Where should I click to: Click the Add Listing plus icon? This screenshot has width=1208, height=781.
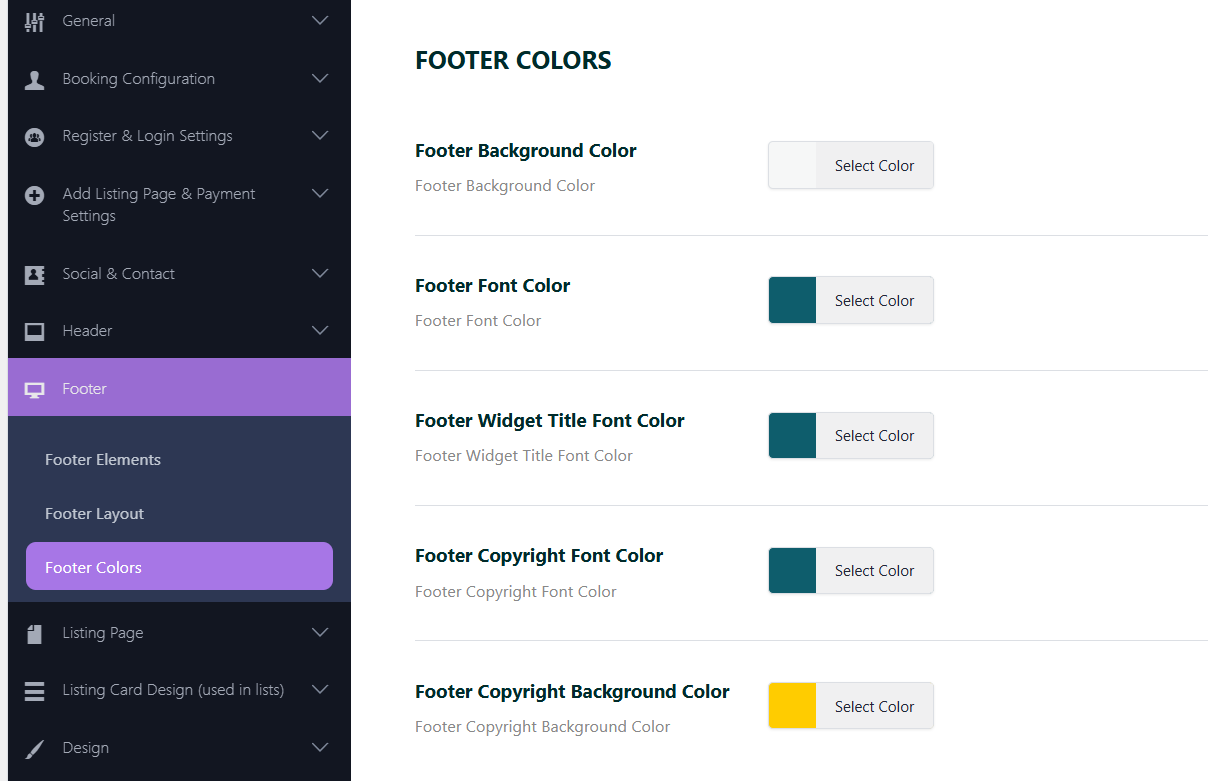35,195
